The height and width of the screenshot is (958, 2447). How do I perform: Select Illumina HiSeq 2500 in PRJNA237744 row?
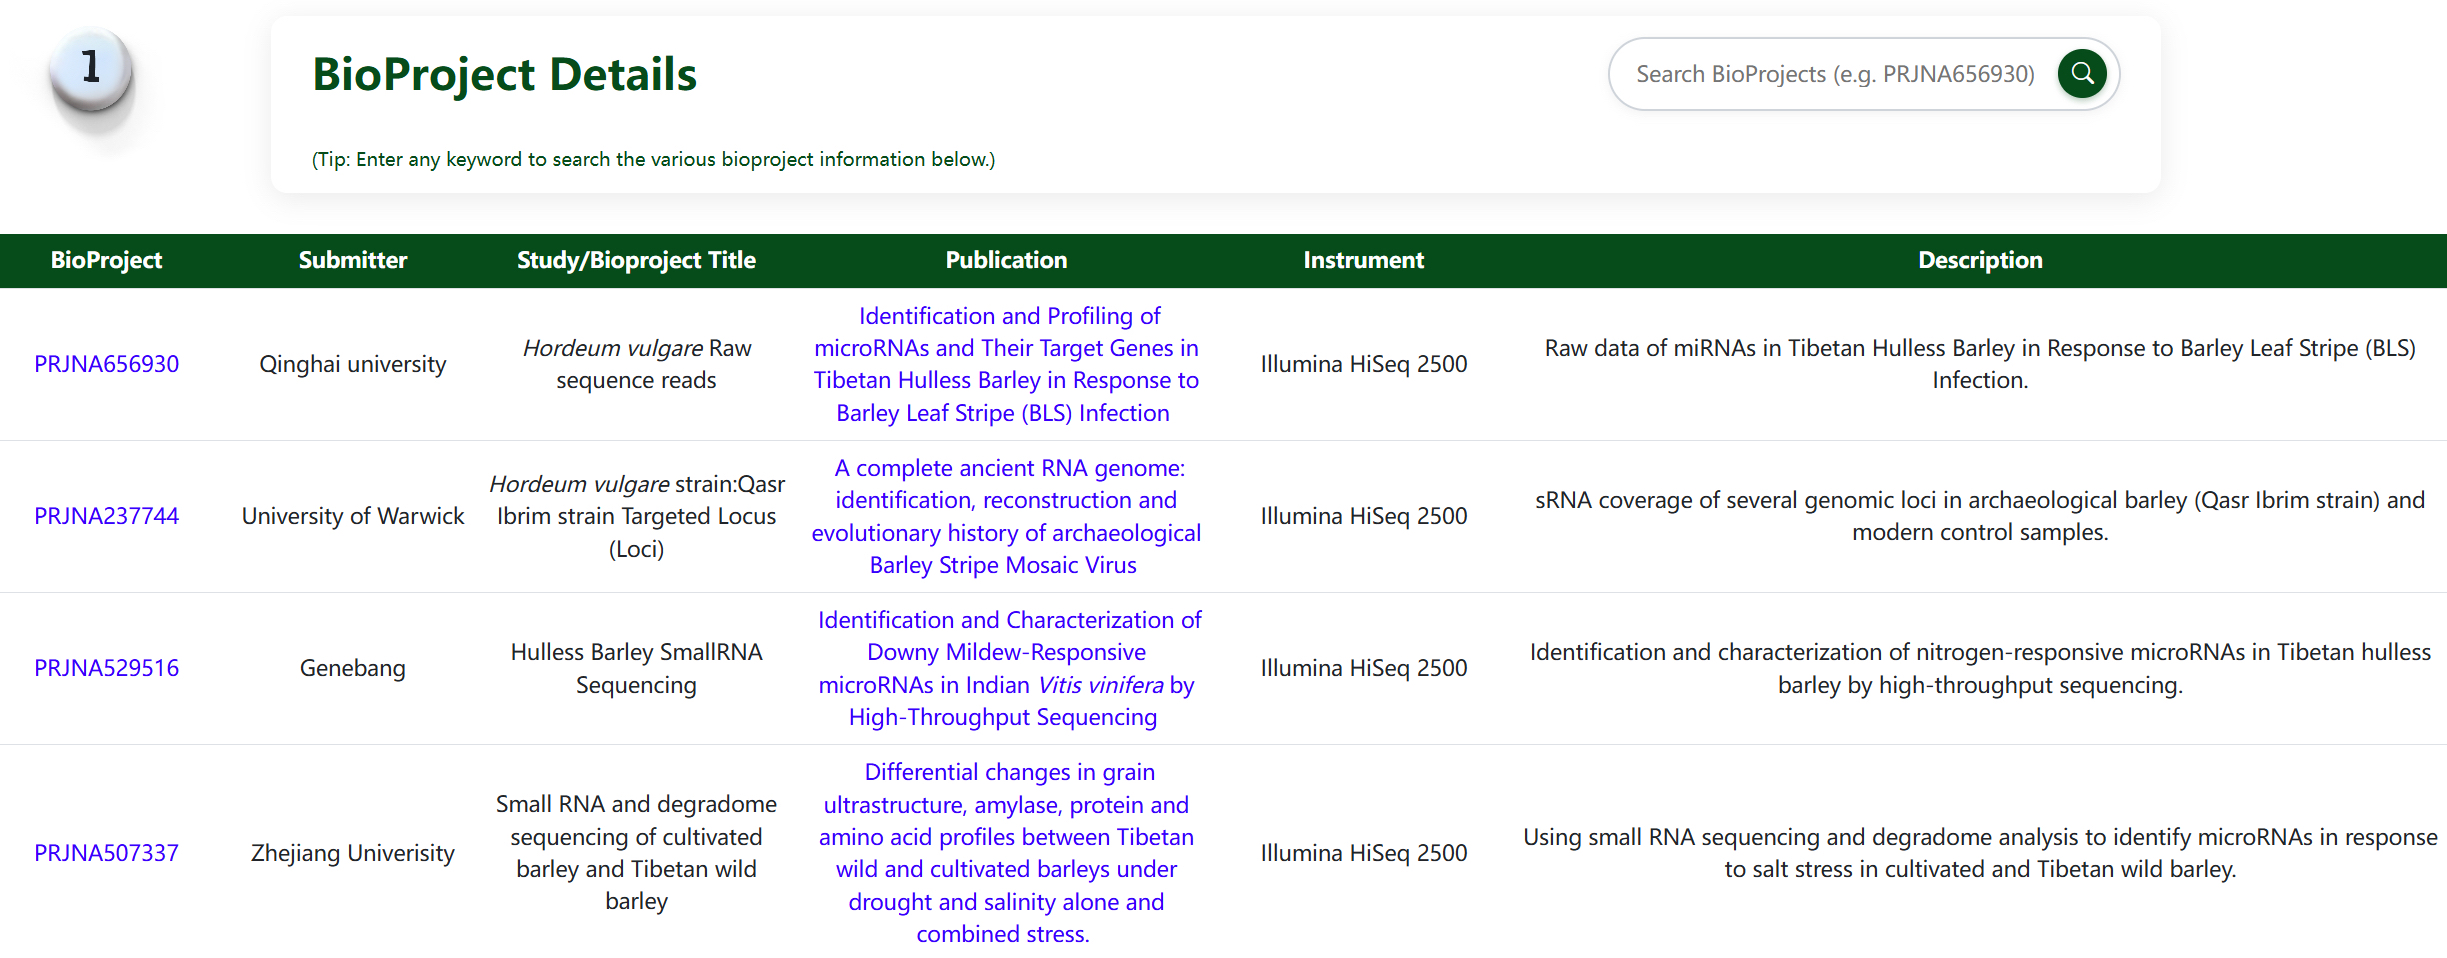pyautogui.click(x=1364, y=516)
